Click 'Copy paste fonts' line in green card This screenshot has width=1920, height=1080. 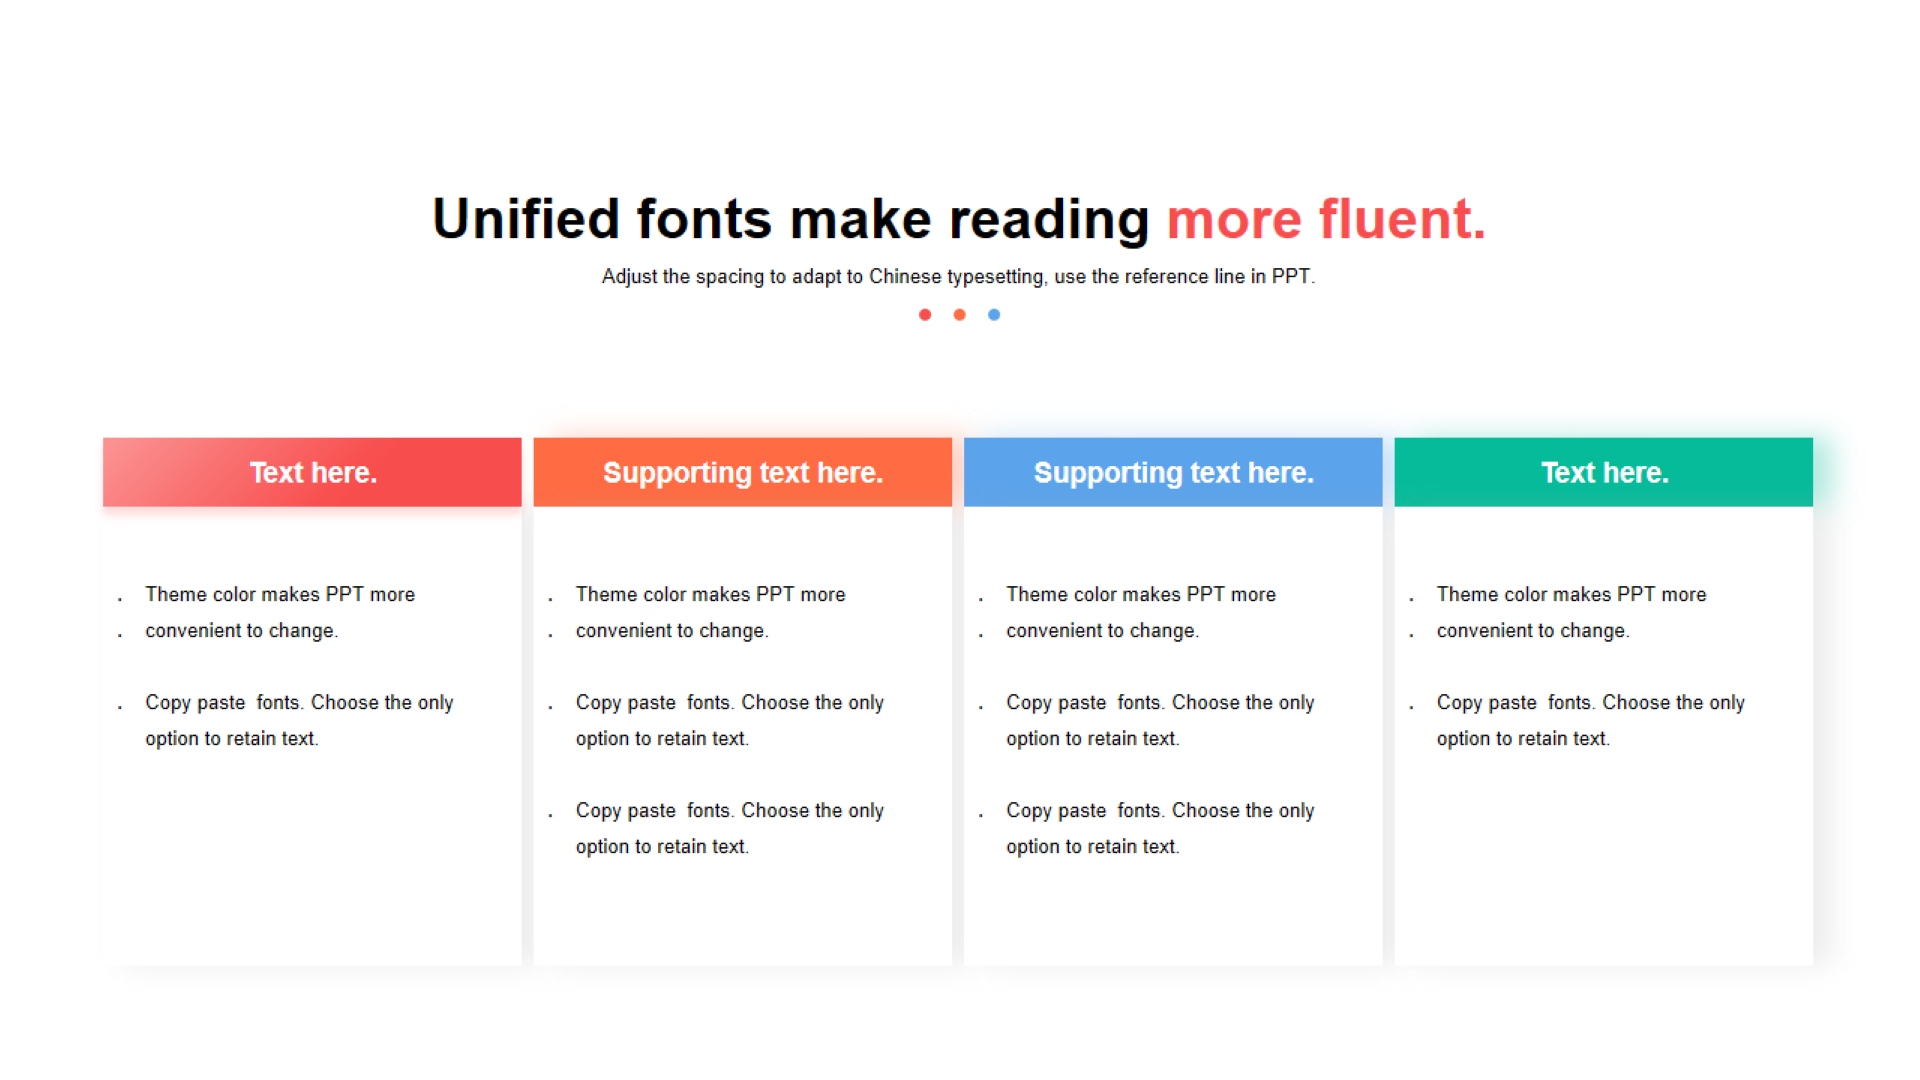click(1591, 703)
